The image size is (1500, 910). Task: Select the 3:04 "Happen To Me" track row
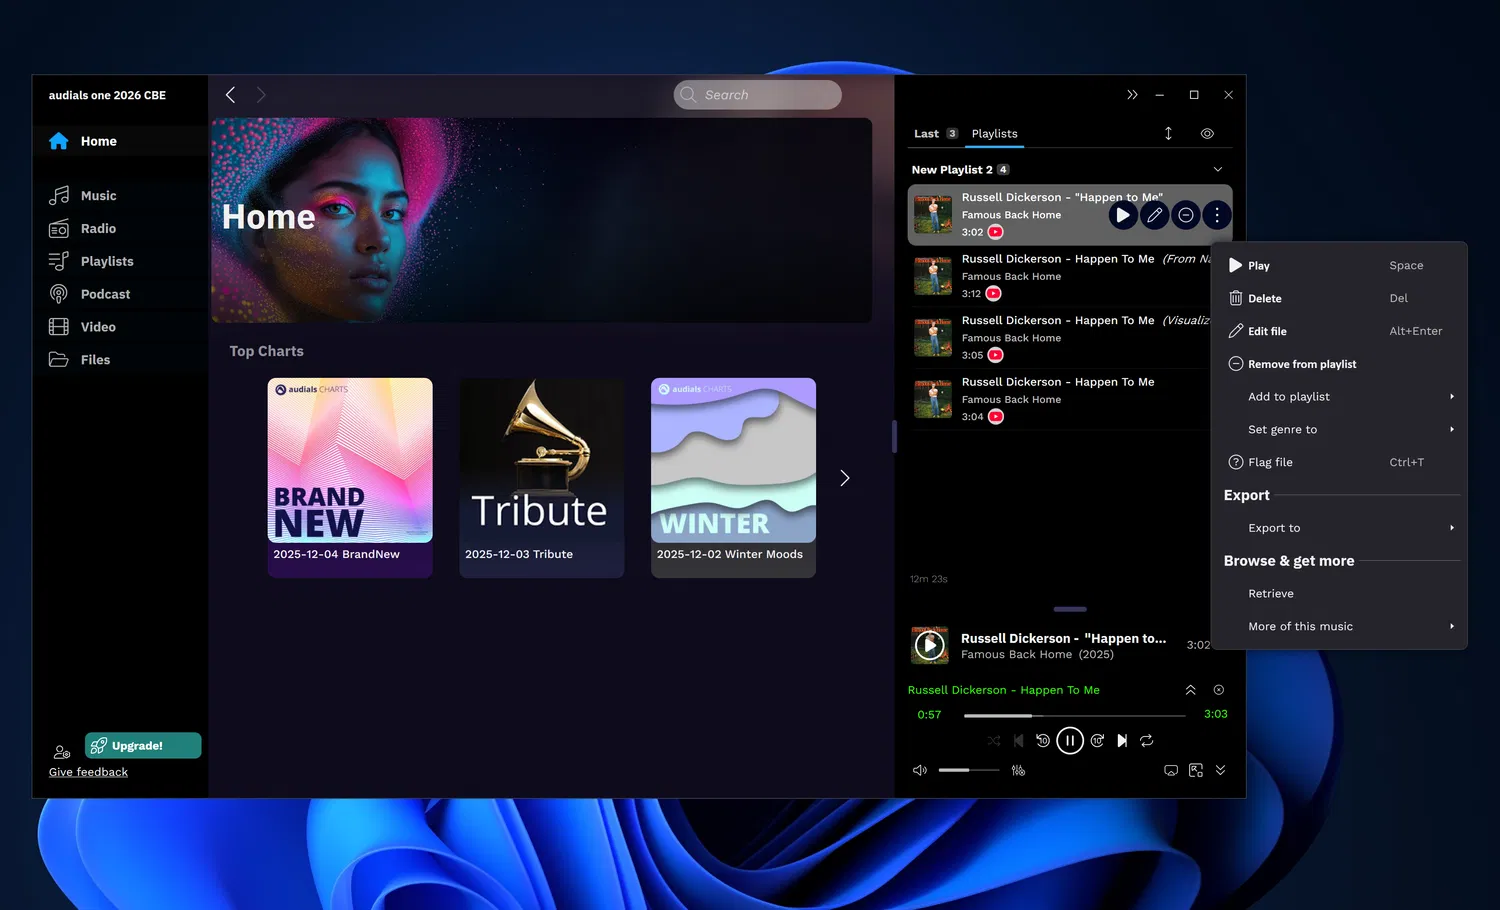[x=1060, y=400]
